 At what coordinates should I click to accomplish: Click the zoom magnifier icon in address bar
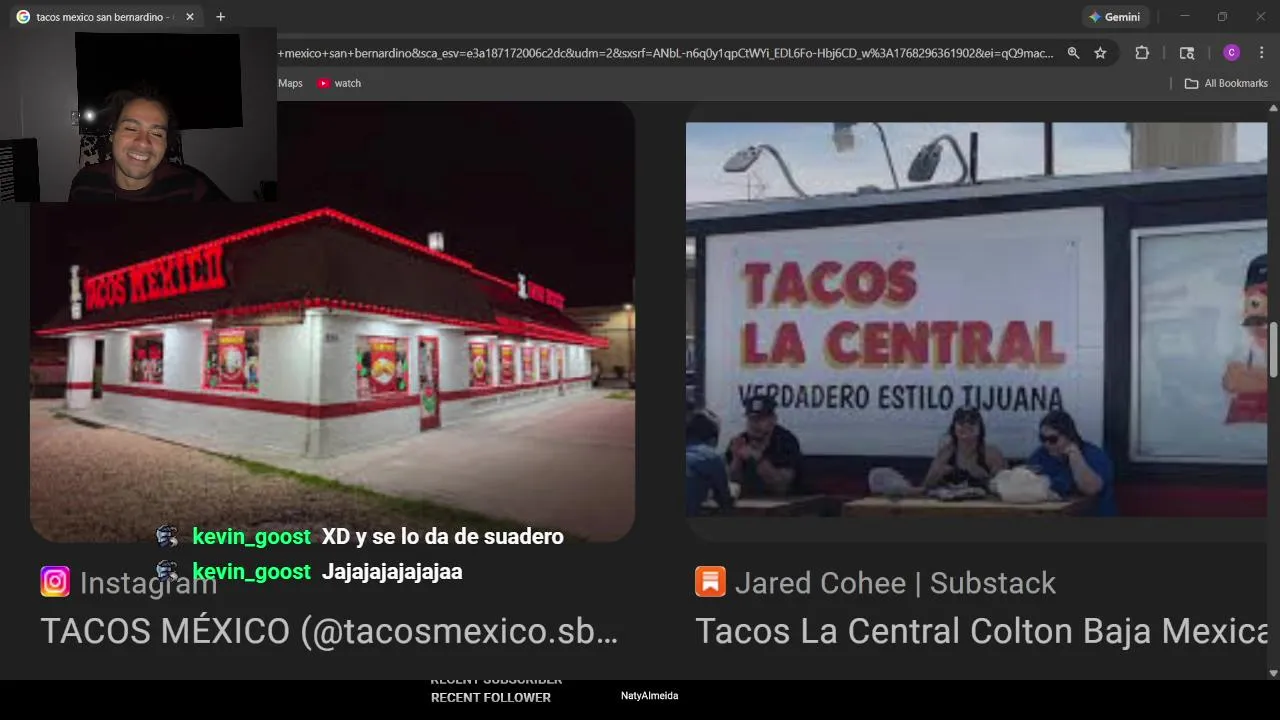pos(1073,53)
